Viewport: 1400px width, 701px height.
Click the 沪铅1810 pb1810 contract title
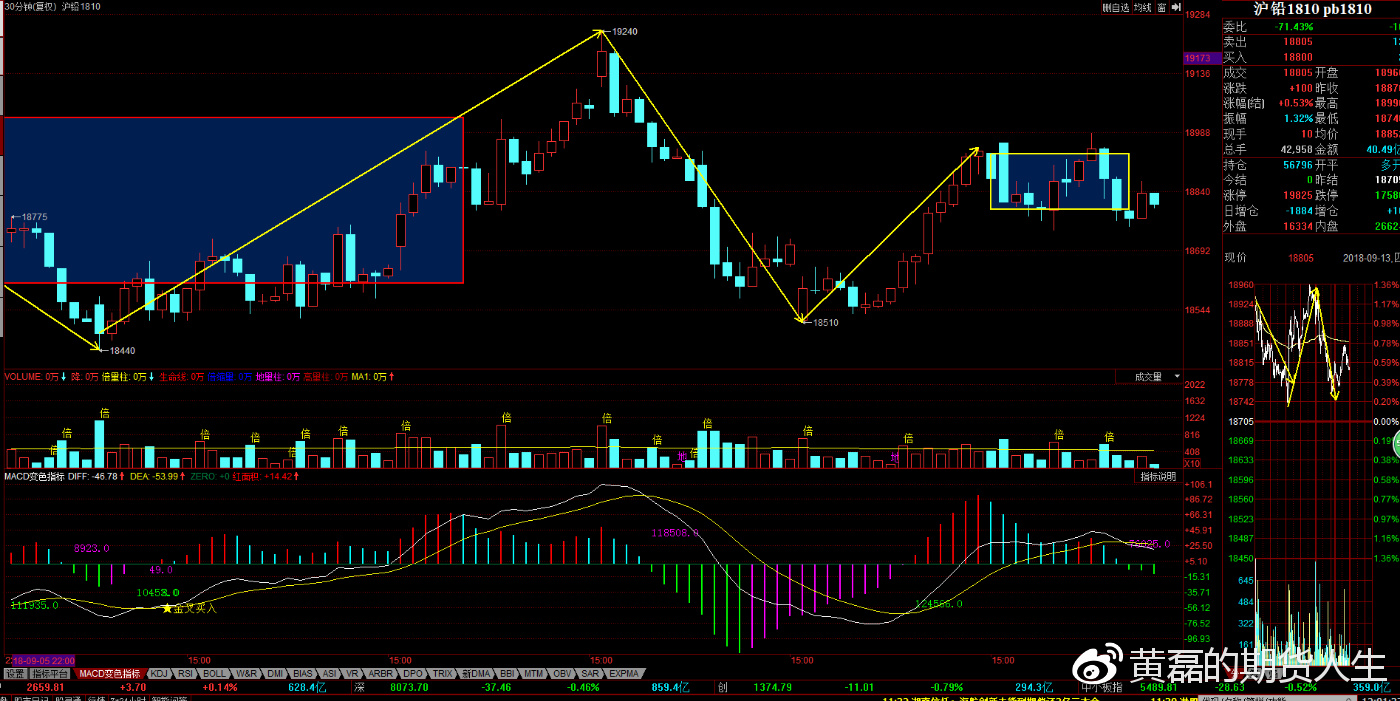click(1310, 9)
